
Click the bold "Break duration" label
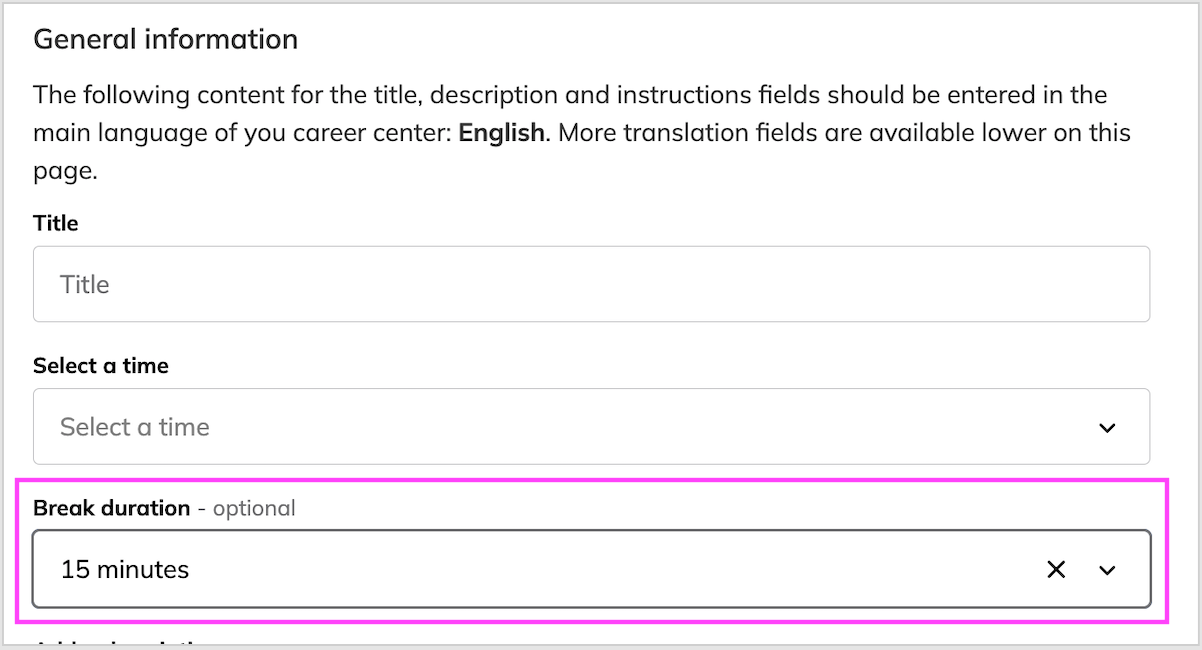coord(111,508)
